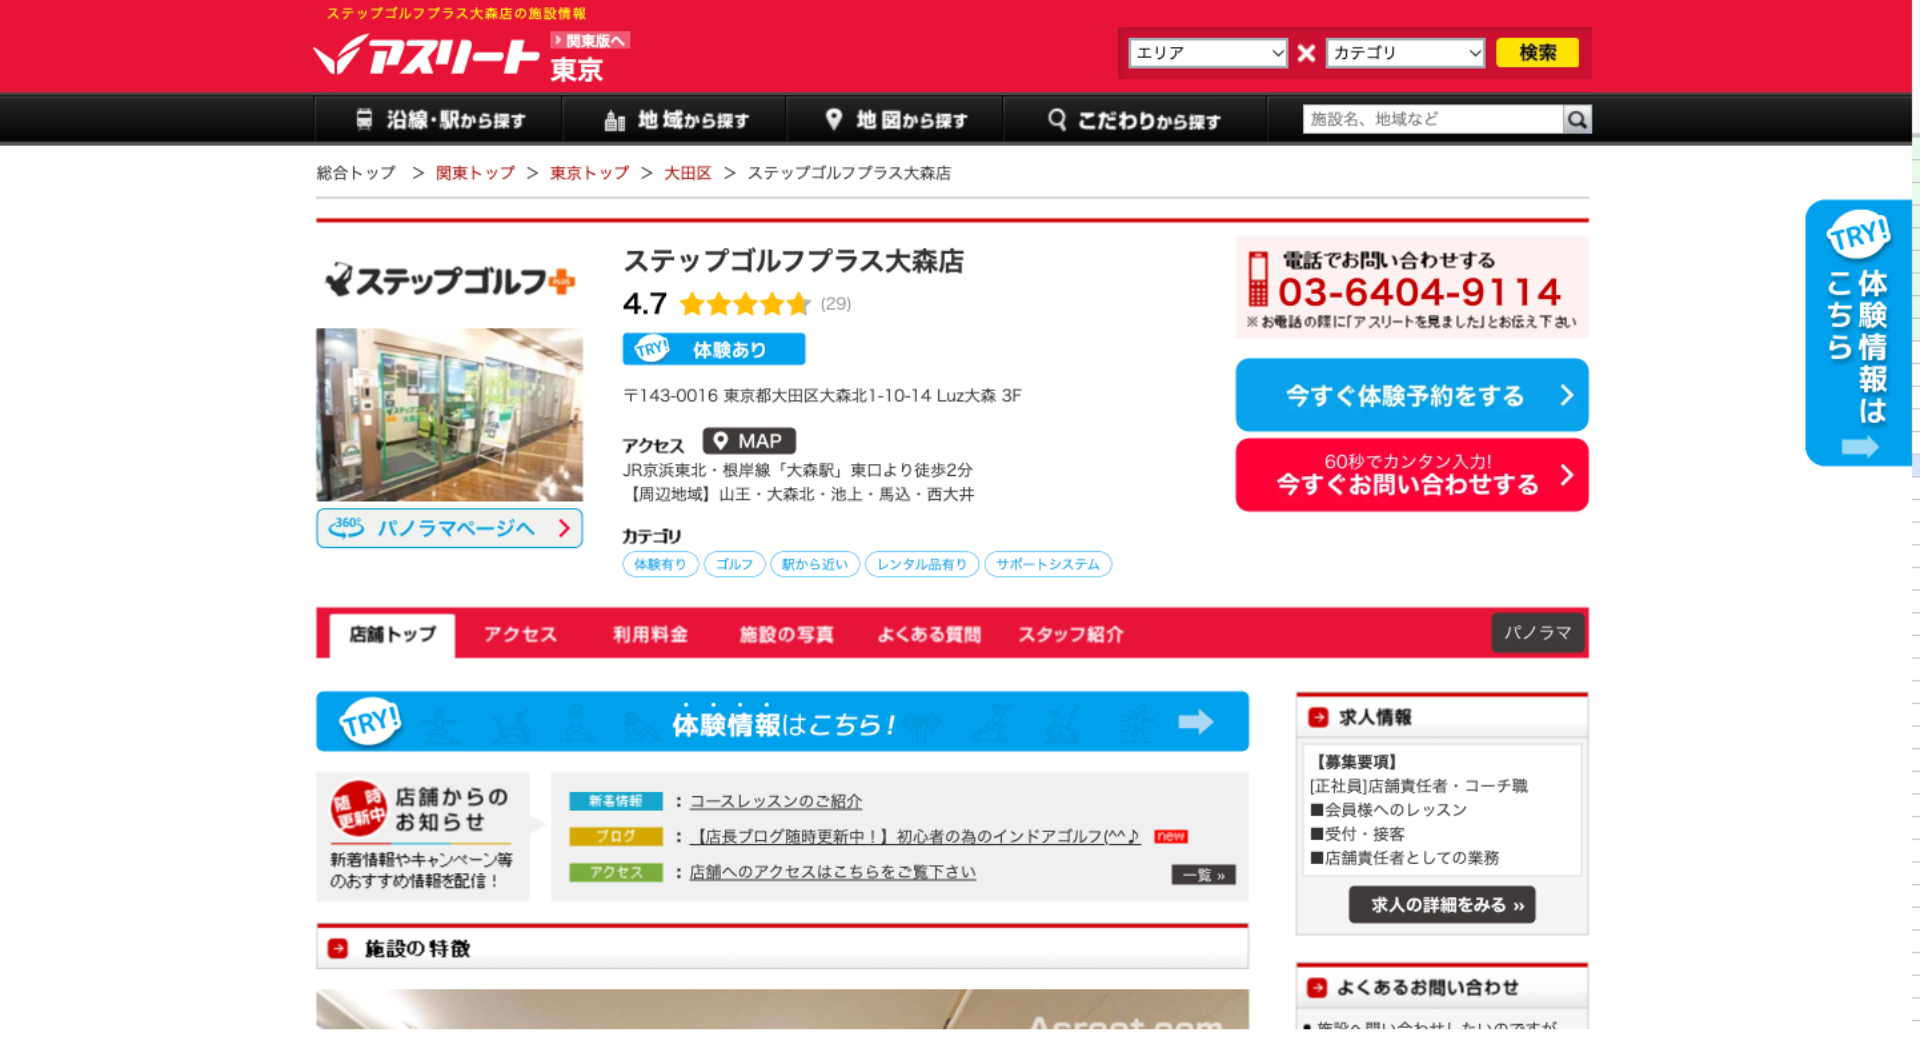
Task: Switch to the 施設の写真 tab
Action: click(x=786, y=634)
